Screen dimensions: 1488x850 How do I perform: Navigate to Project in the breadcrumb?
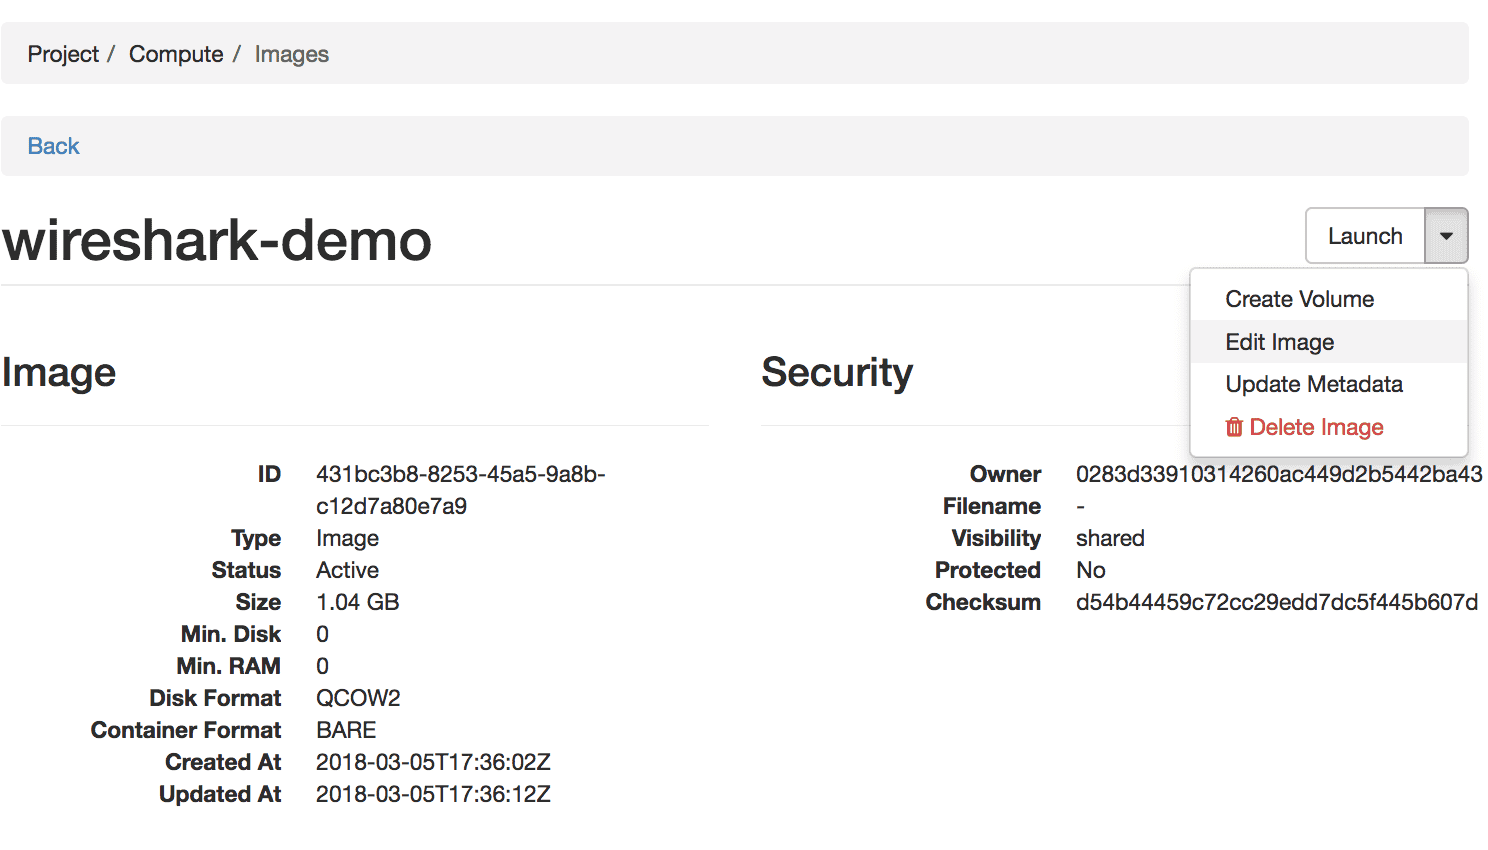coord(63,54)
